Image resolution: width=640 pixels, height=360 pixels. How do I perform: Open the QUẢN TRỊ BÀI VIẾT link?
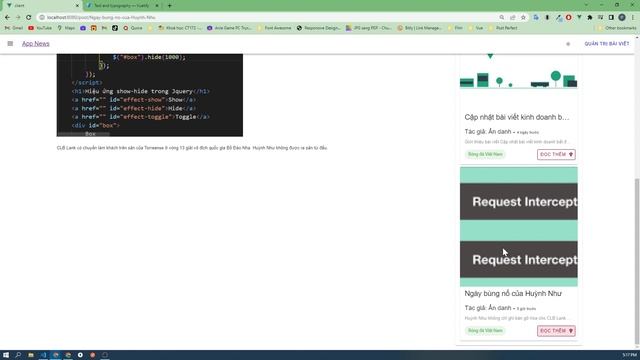[607, 44]
